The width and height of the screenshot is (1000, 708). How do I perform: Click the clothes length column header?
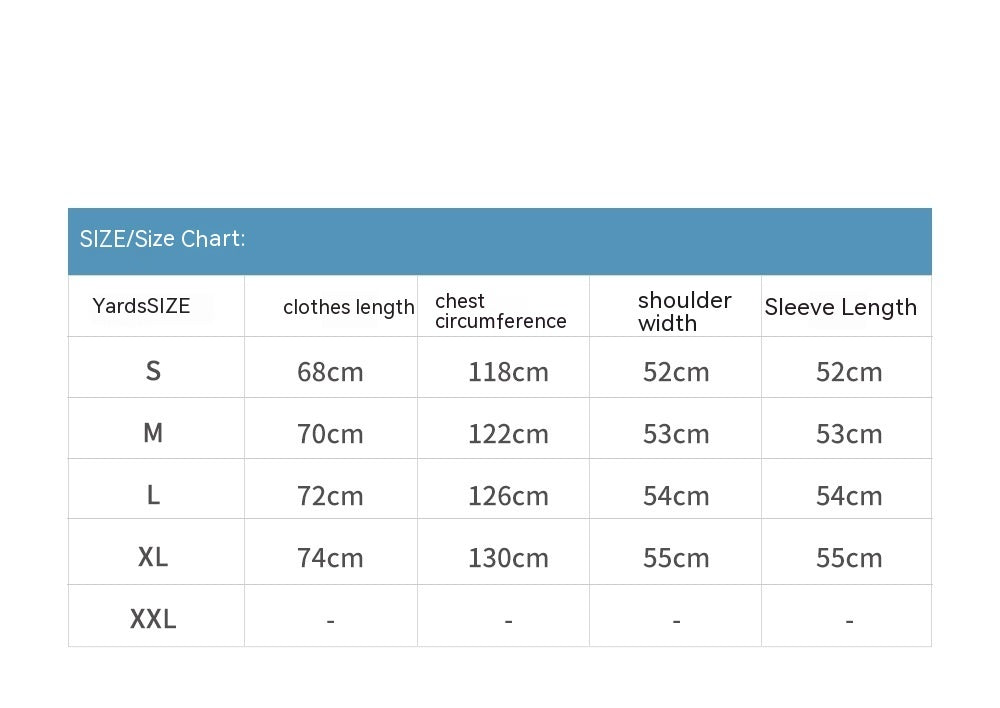[348, 307]
